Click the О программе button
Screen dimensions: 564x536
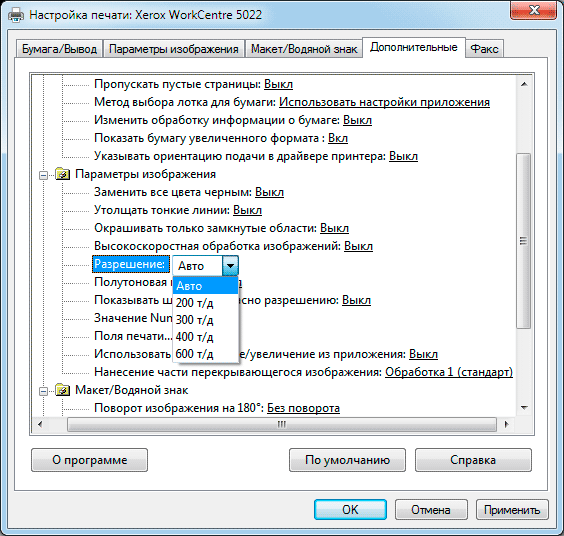pos(90,460)
